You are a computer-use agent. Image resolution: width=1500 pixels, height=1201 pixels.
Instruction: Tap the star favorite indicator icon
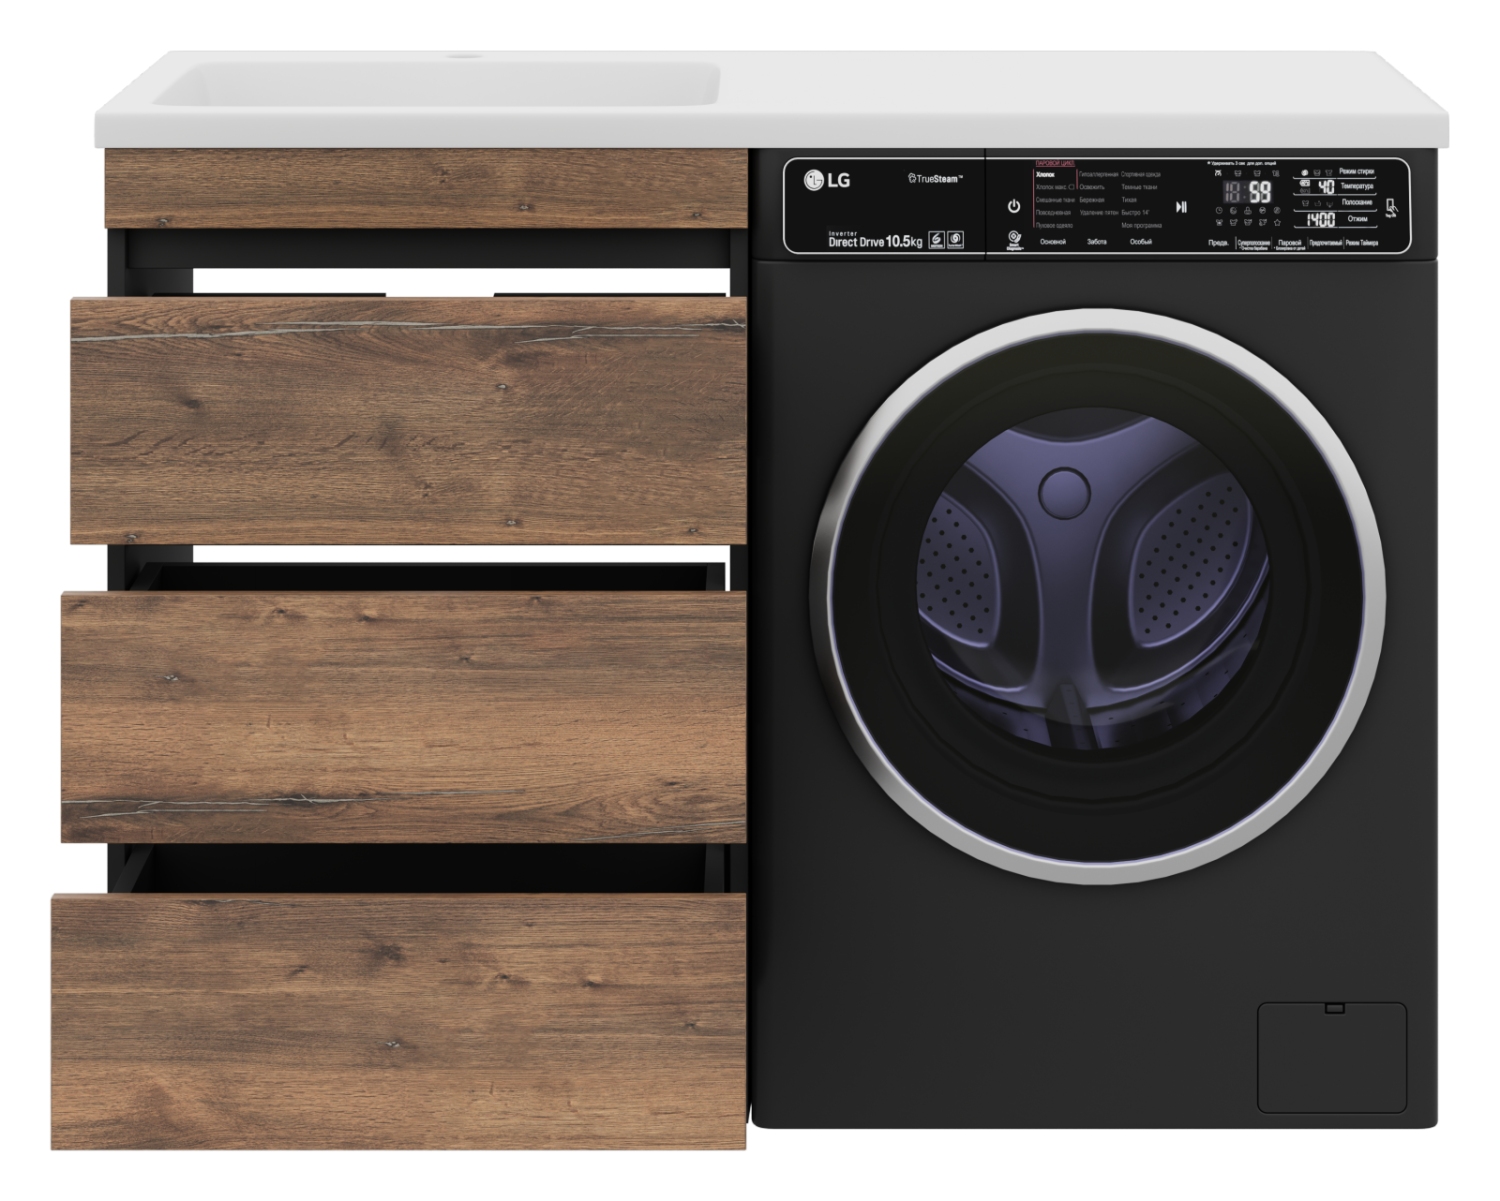point(1277,222)
